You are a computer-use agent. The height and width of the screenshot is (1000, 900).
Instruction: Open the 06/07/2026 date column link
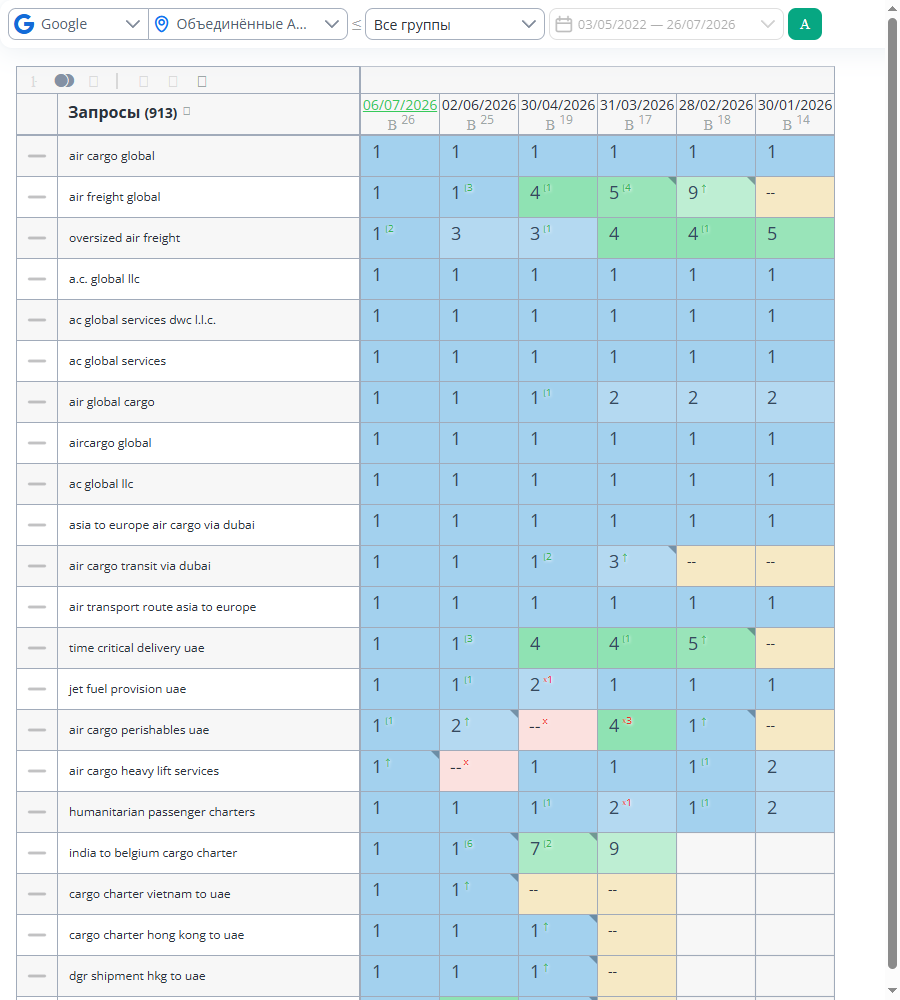[400, 105]
